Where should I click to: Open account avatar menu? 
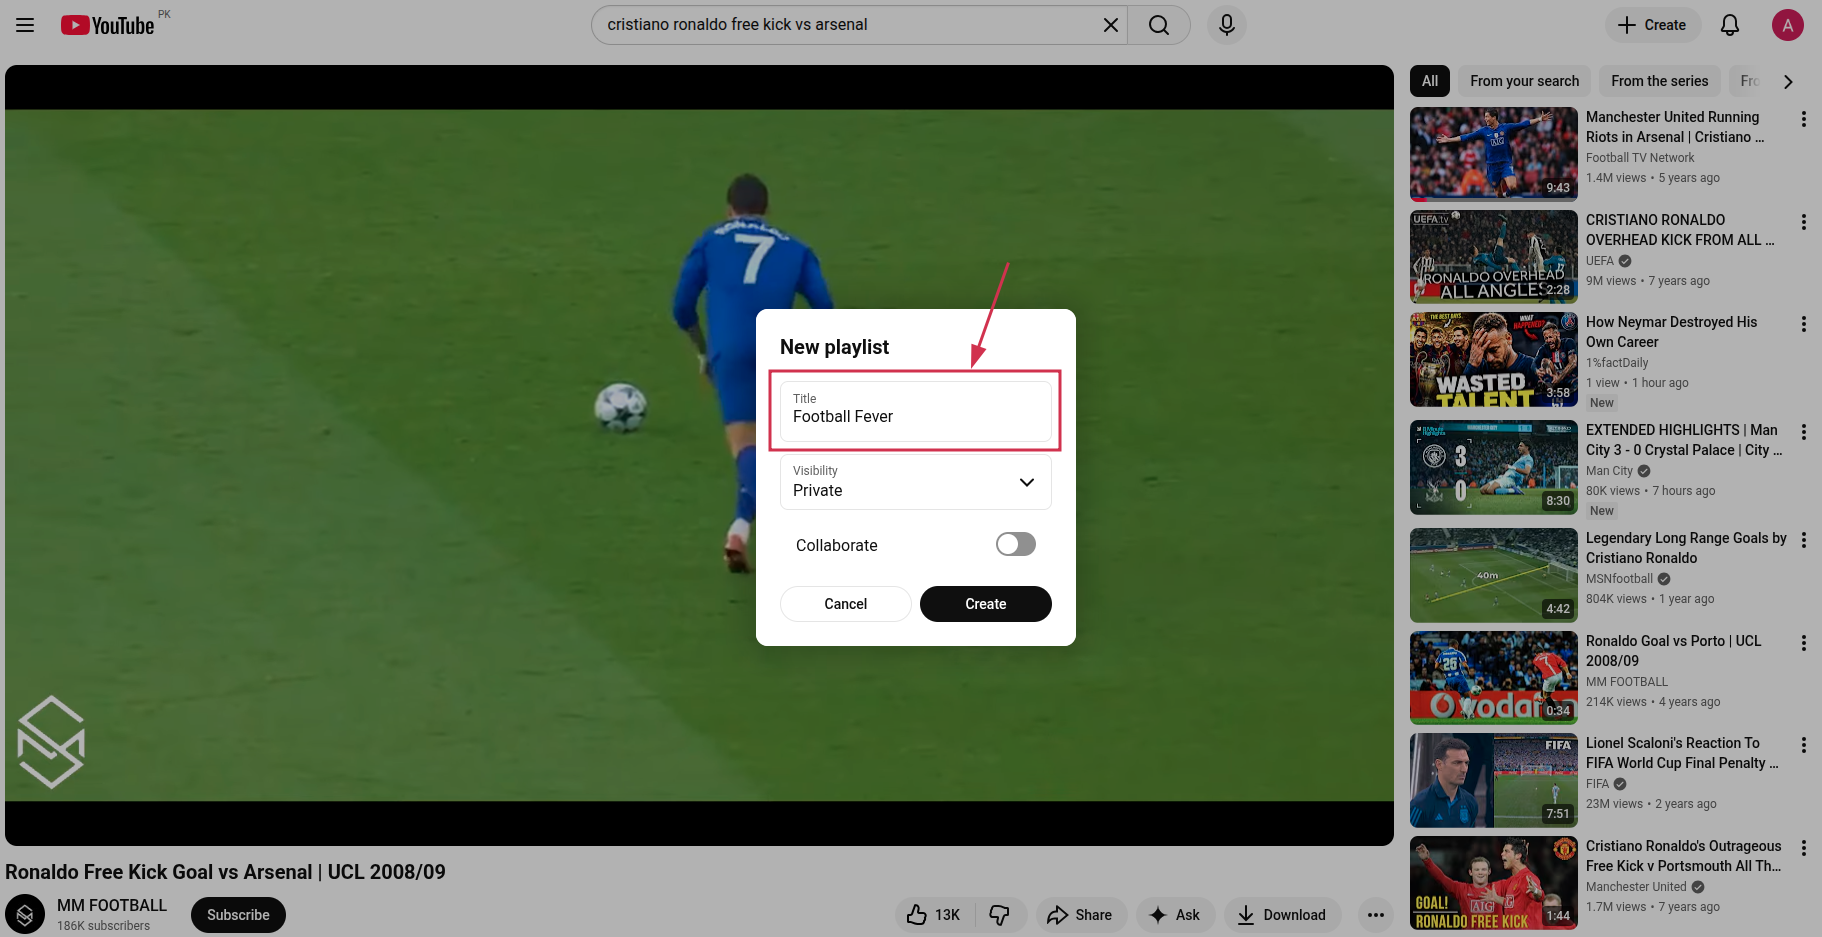[1787, 25]
